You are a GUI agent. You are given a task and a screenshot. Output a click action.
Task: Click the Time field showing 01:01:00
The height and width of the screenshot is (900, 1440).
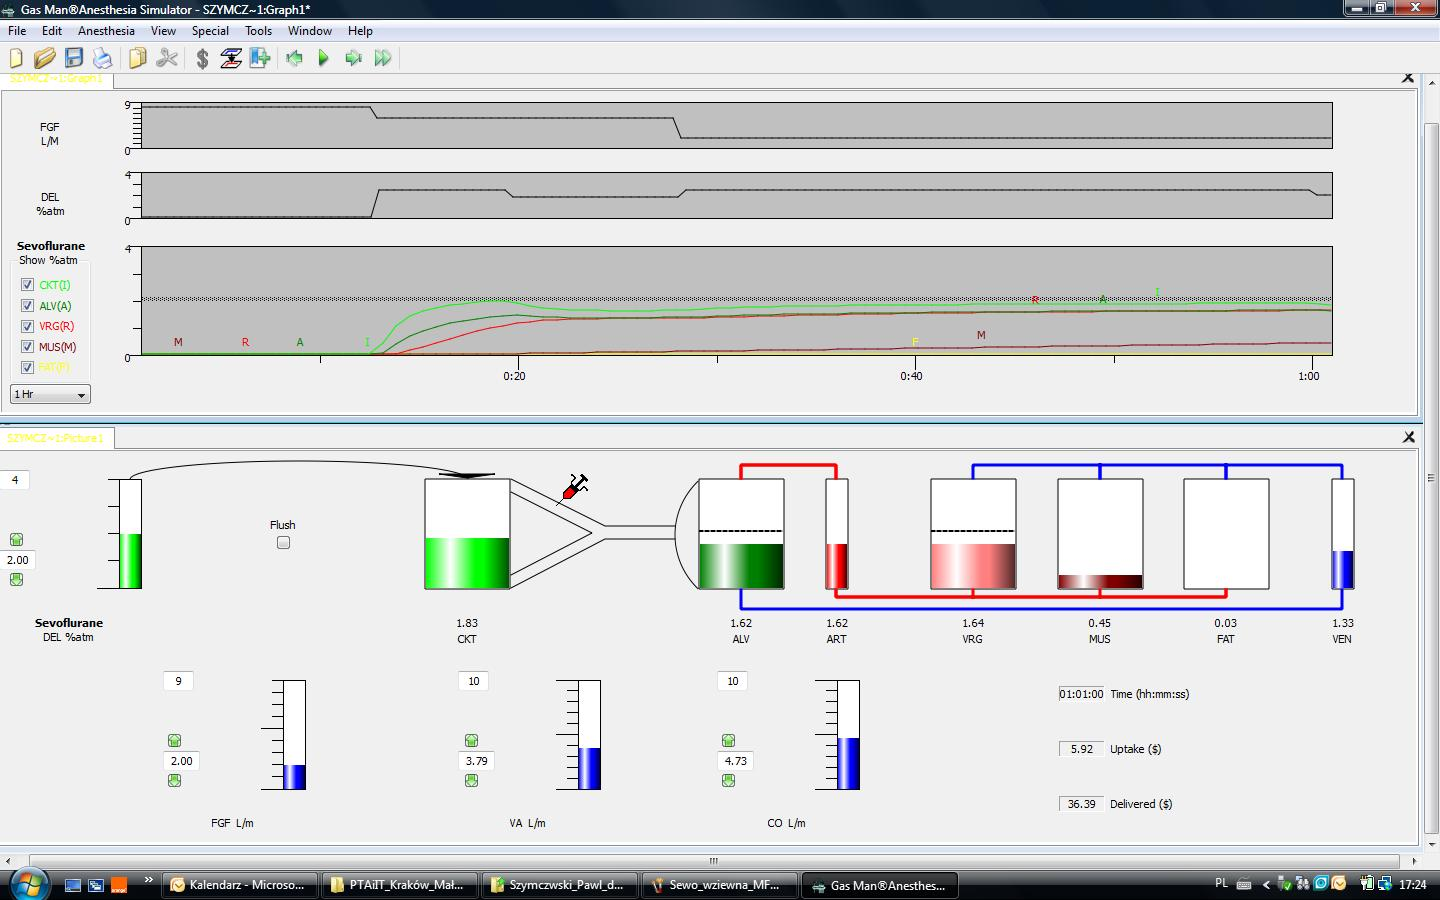click(x=1081, y=694)
